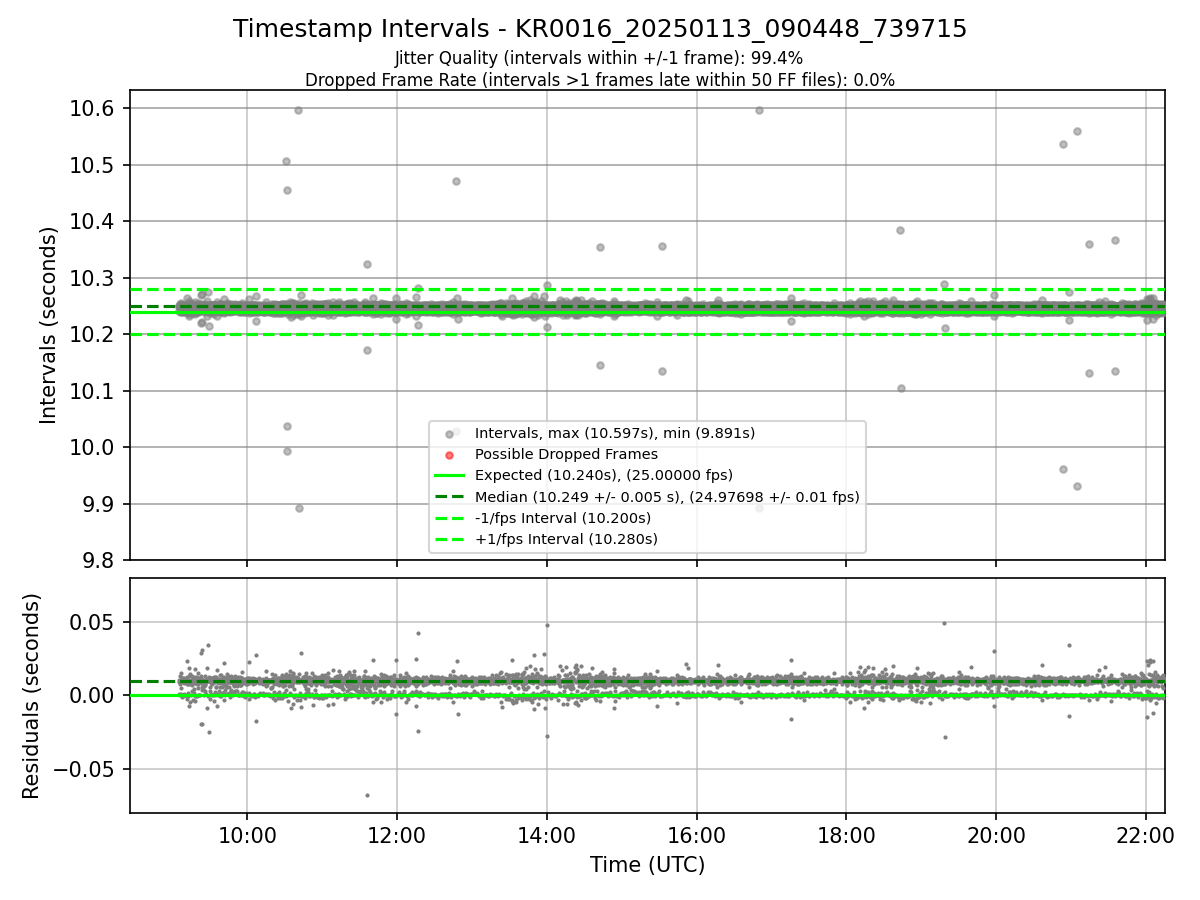Click the 12:00 time tick label
This screenshot has height=900, width=1200.
tap(397, 836)
